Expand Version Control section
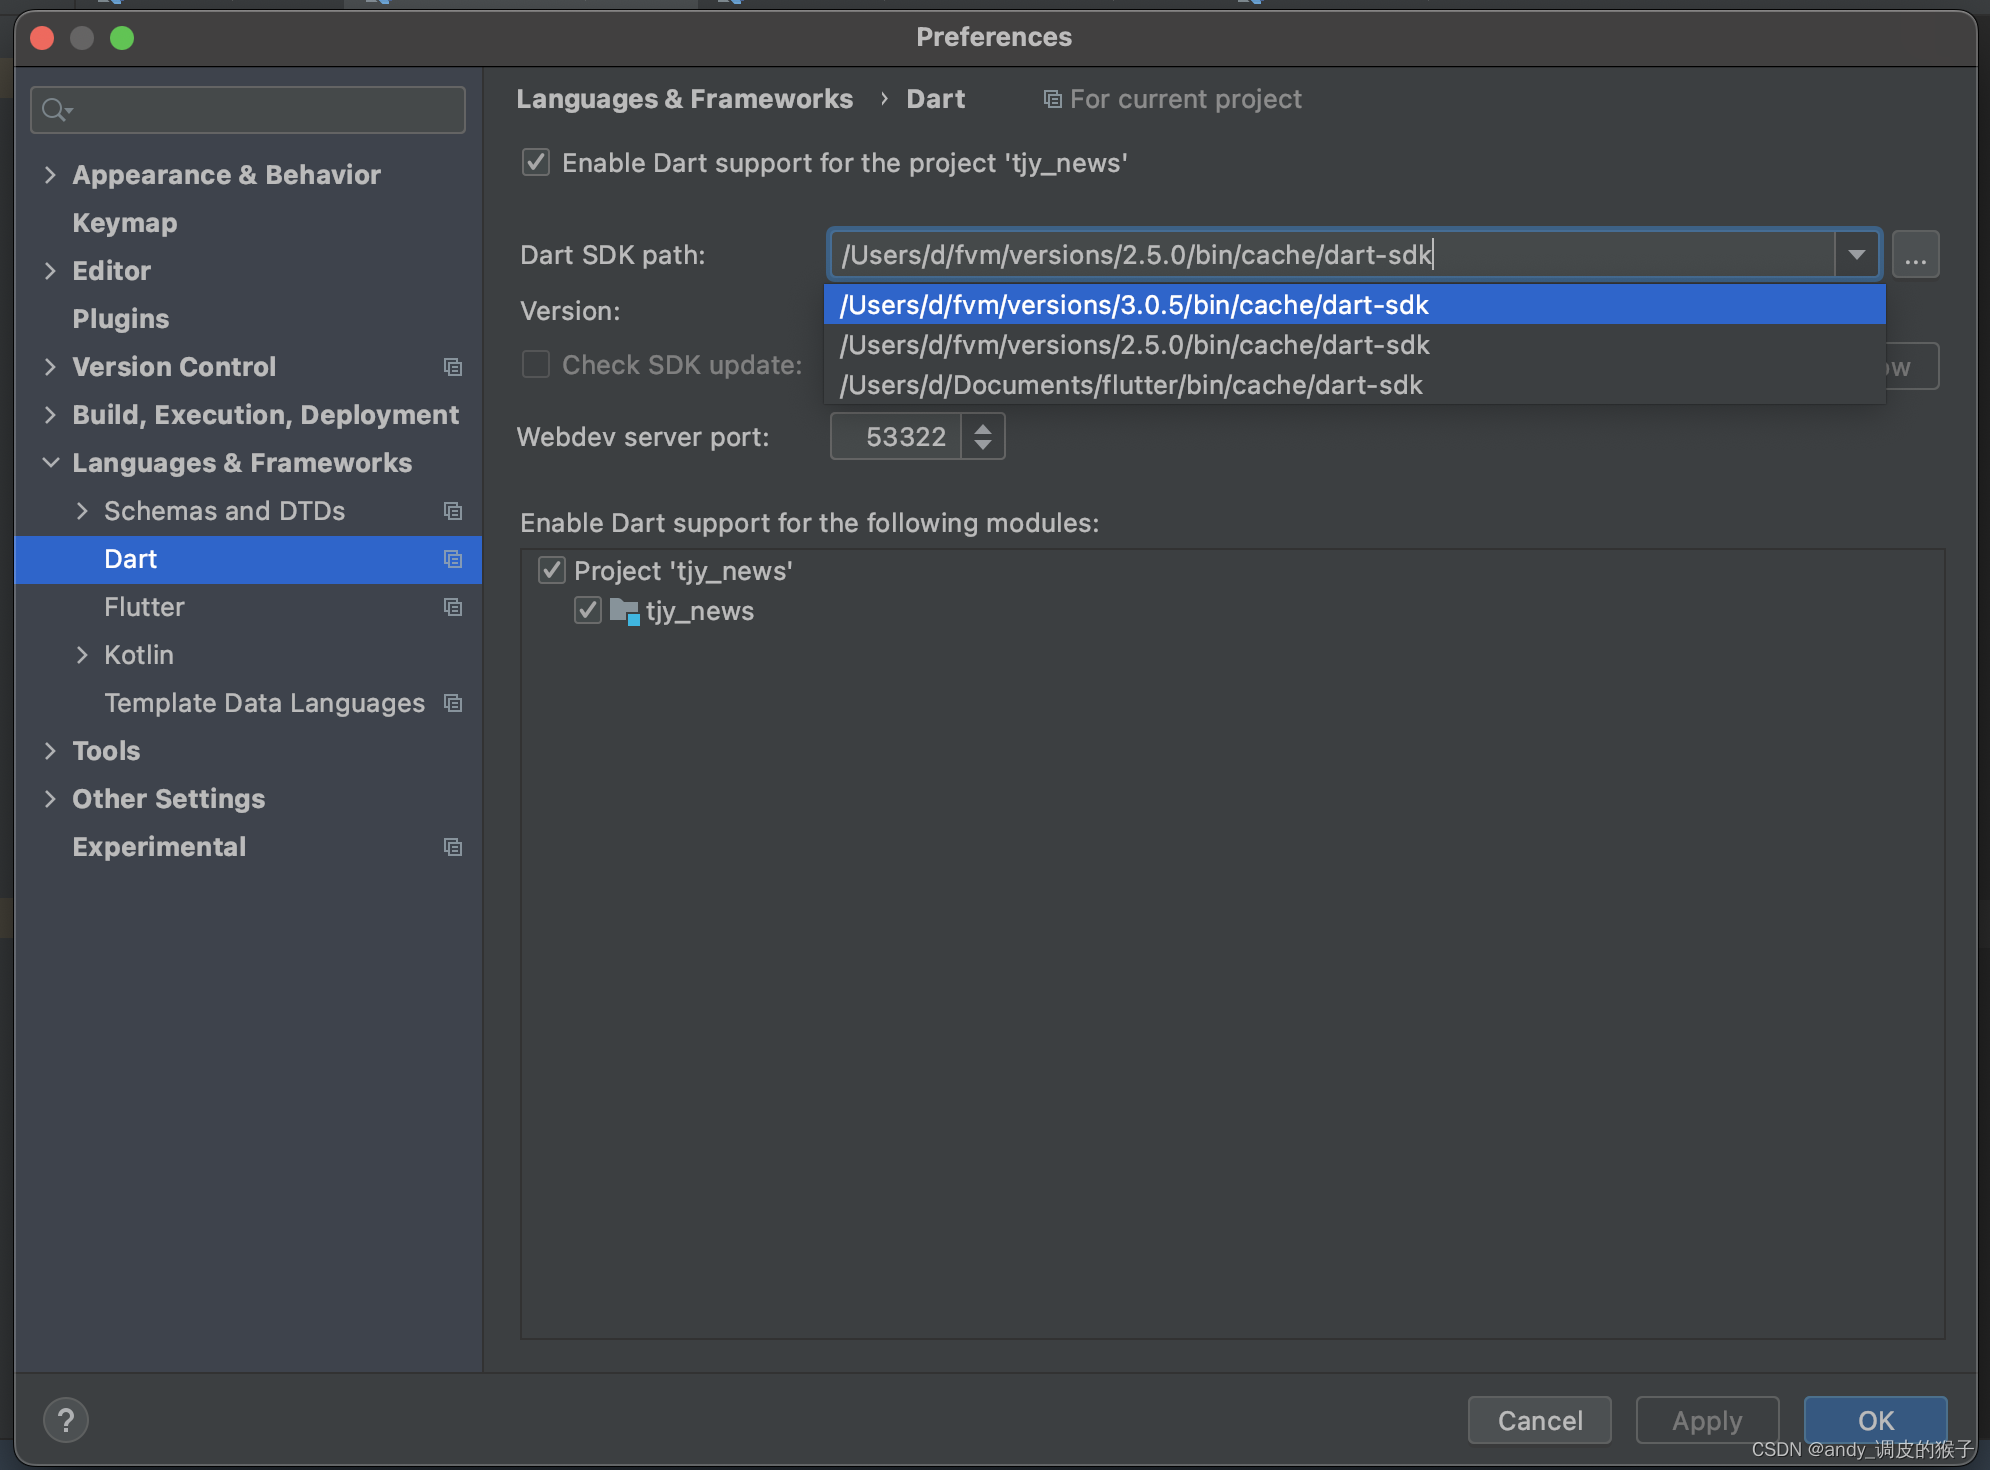 click(50, 367)
